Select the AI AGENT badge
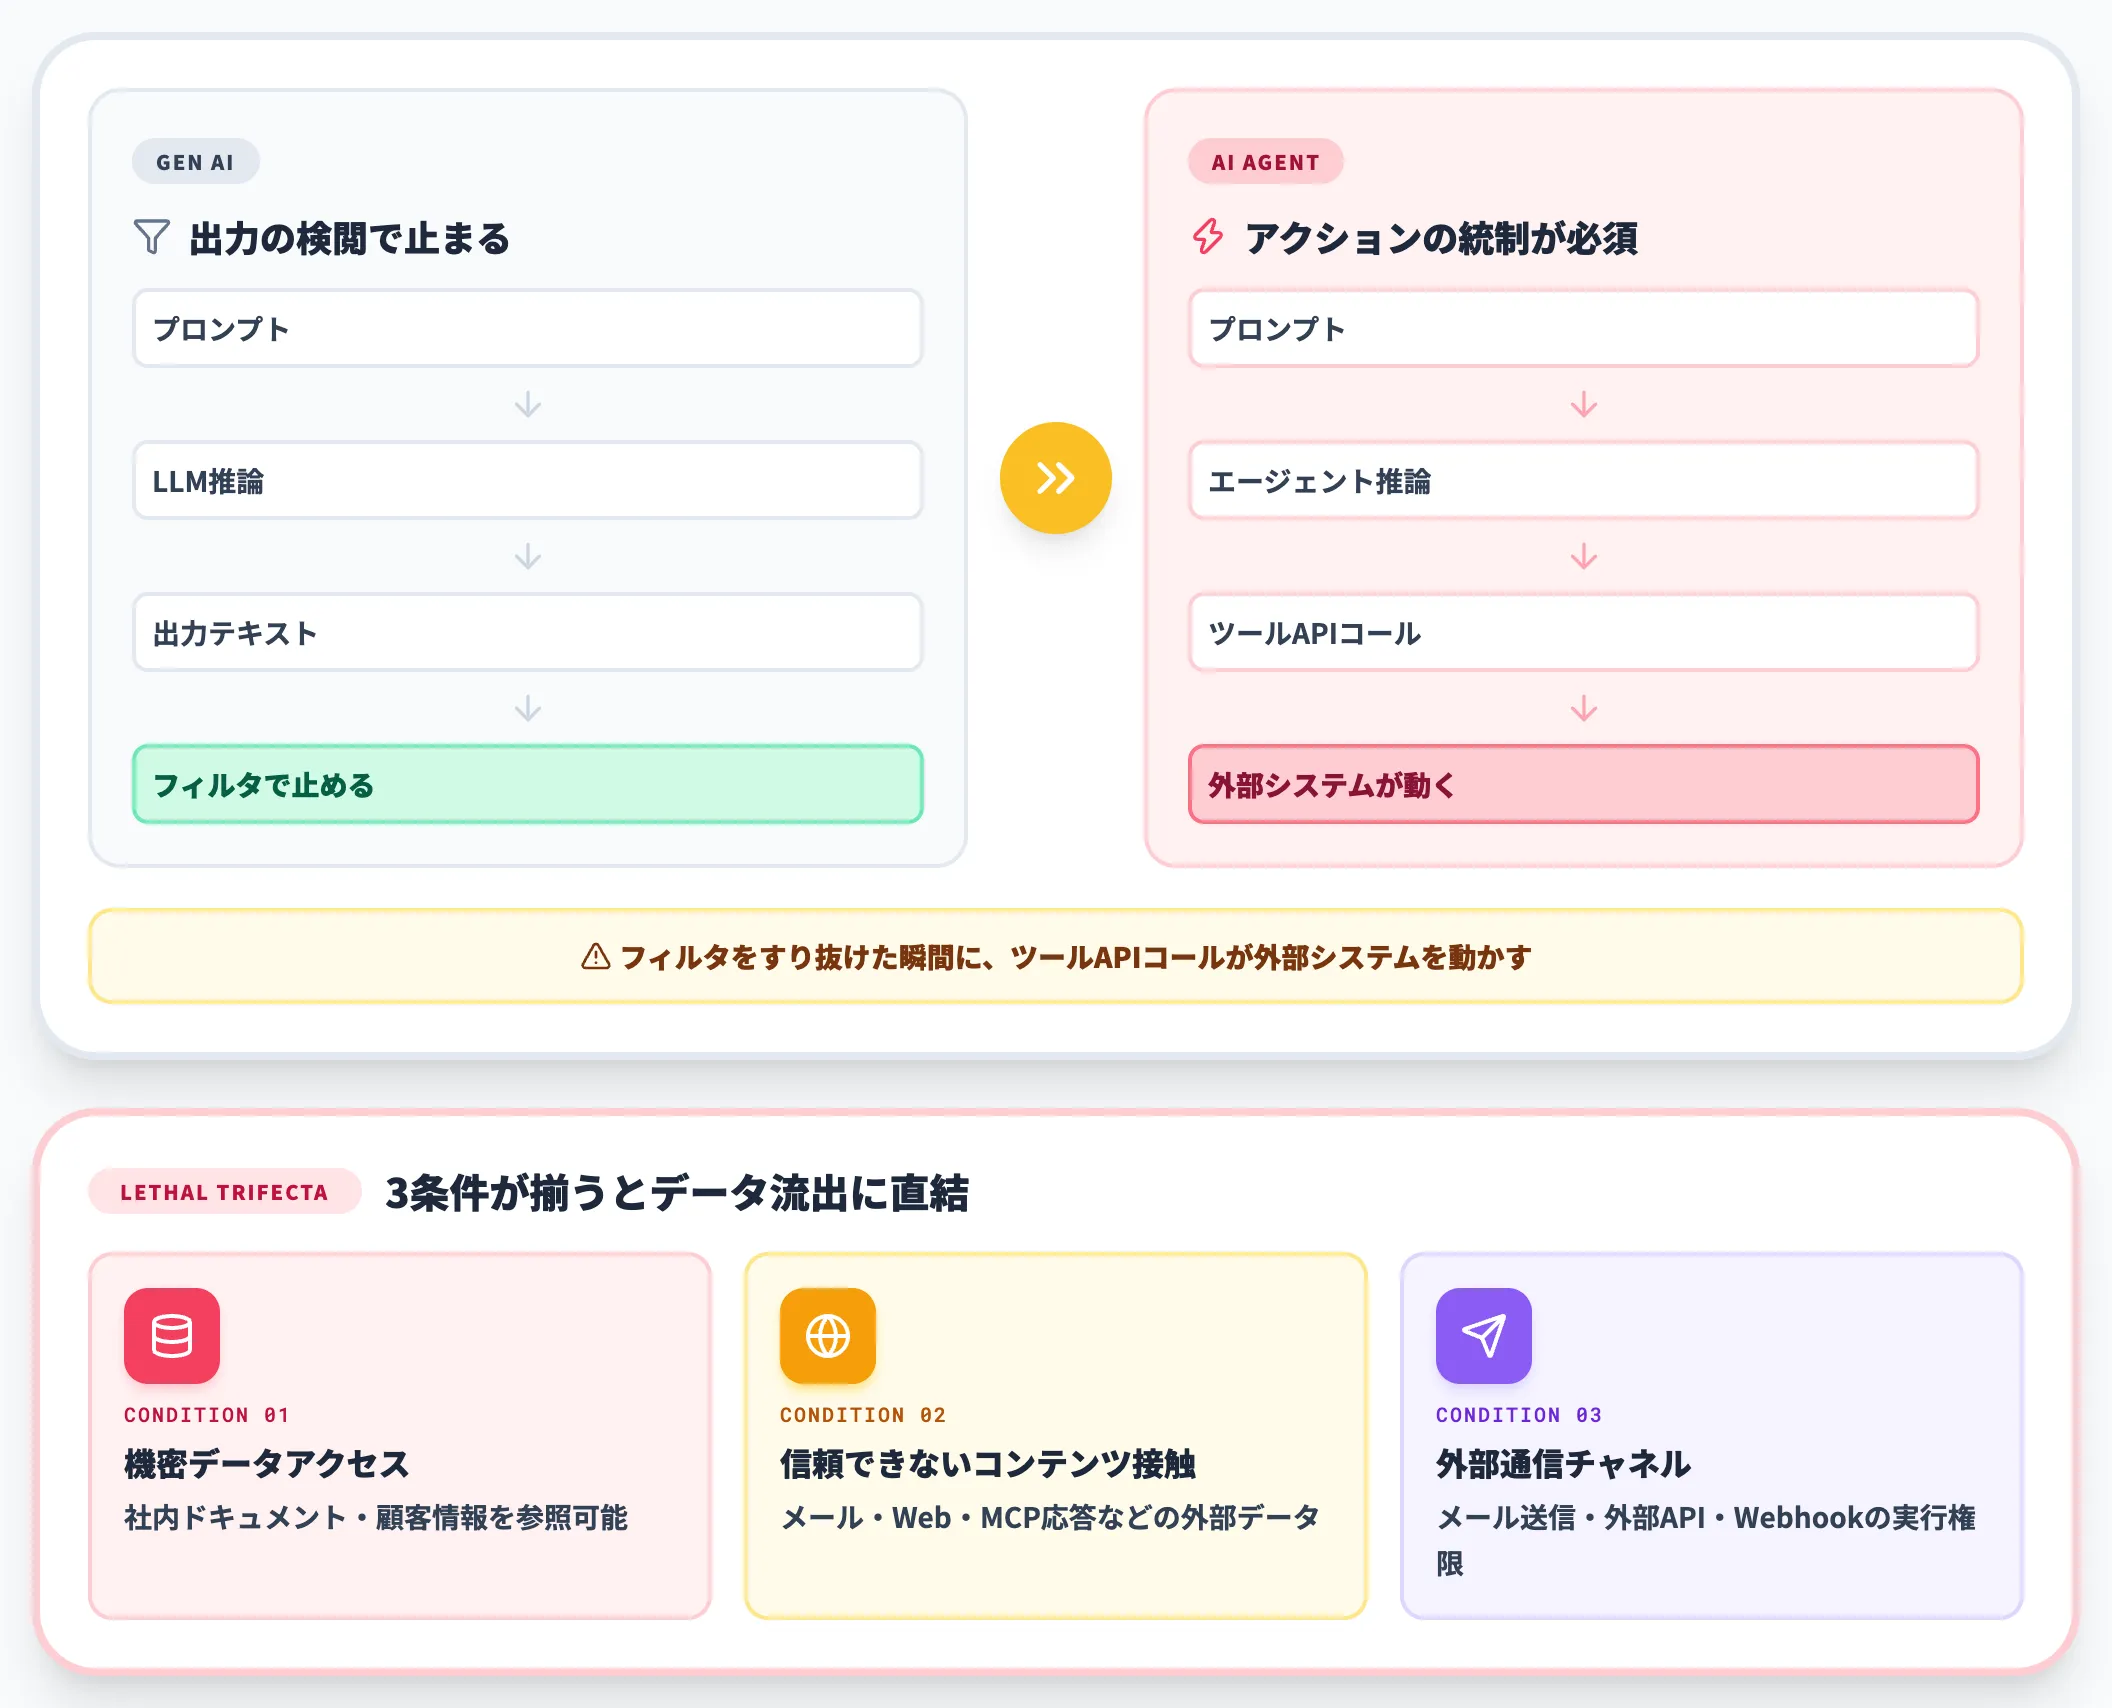 point(1265,162)
